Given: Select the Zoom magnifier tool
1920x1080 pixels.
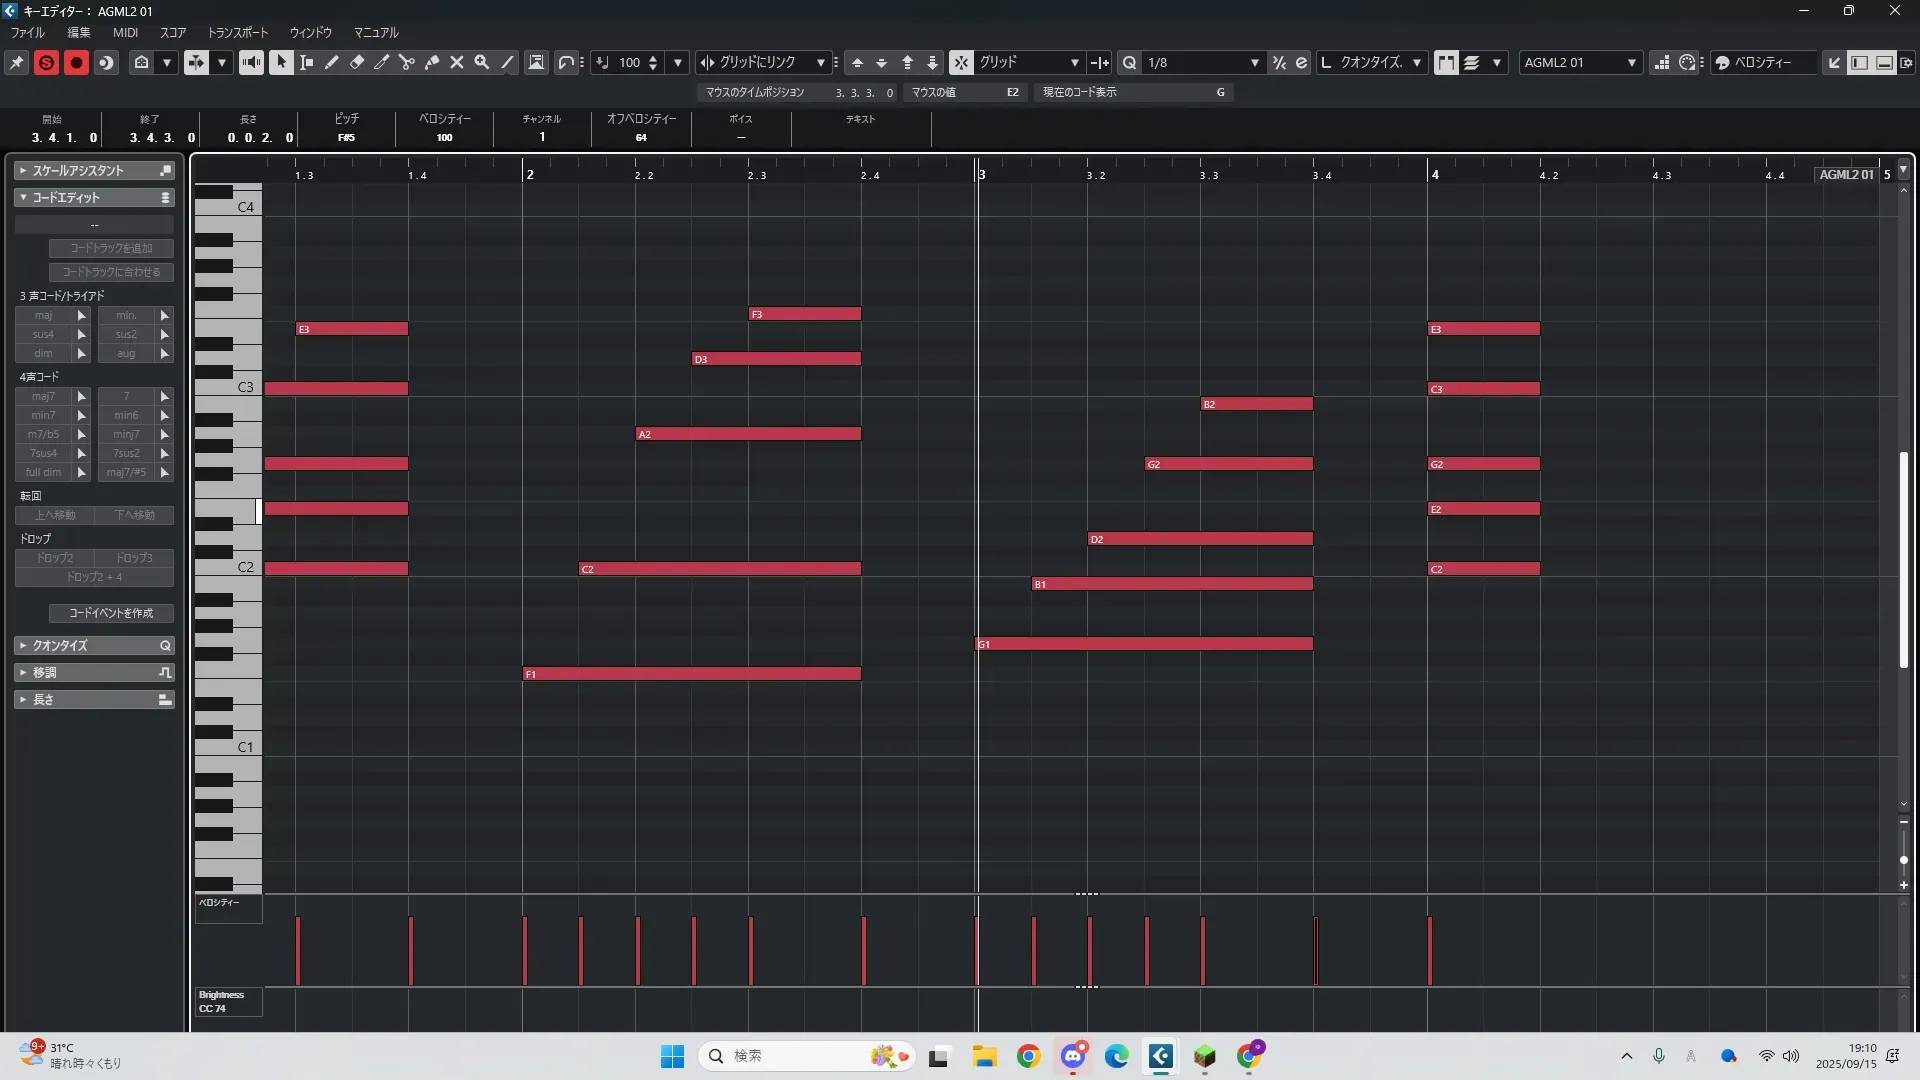Looking at the screenshot, I should [x=482, y=62].
